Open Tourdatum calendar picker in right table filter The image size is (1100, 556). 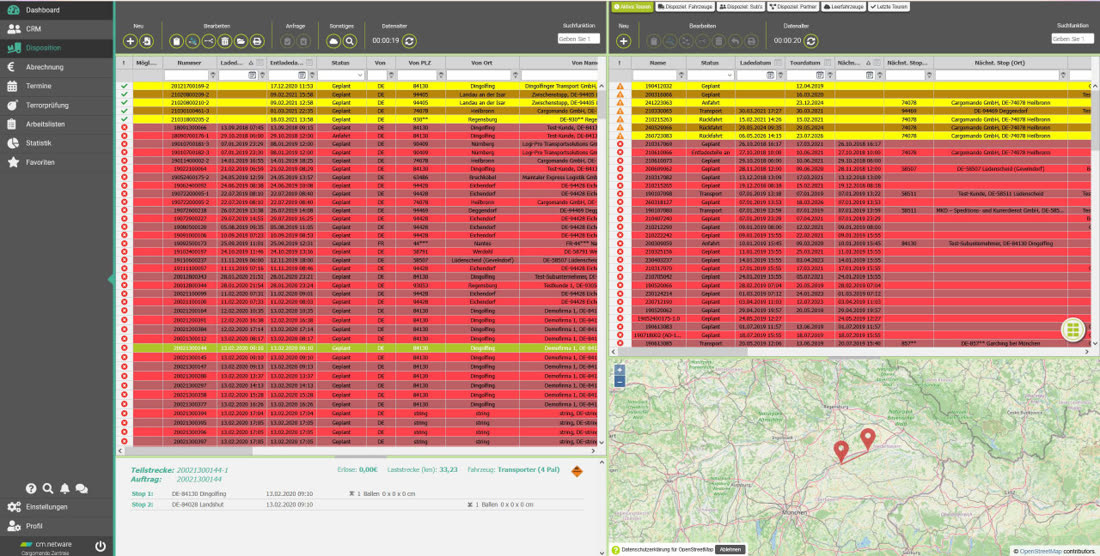(819, 75)
